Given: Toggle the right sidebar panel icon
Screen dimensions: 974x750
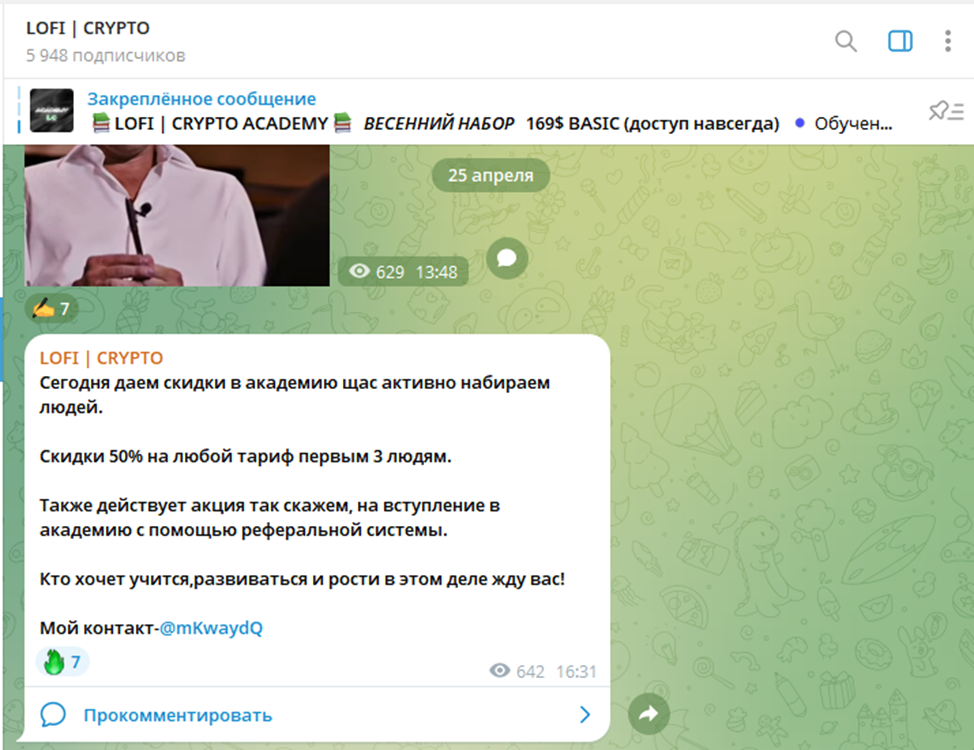Looking at the screenshot, I should click(x=900, y=41).
